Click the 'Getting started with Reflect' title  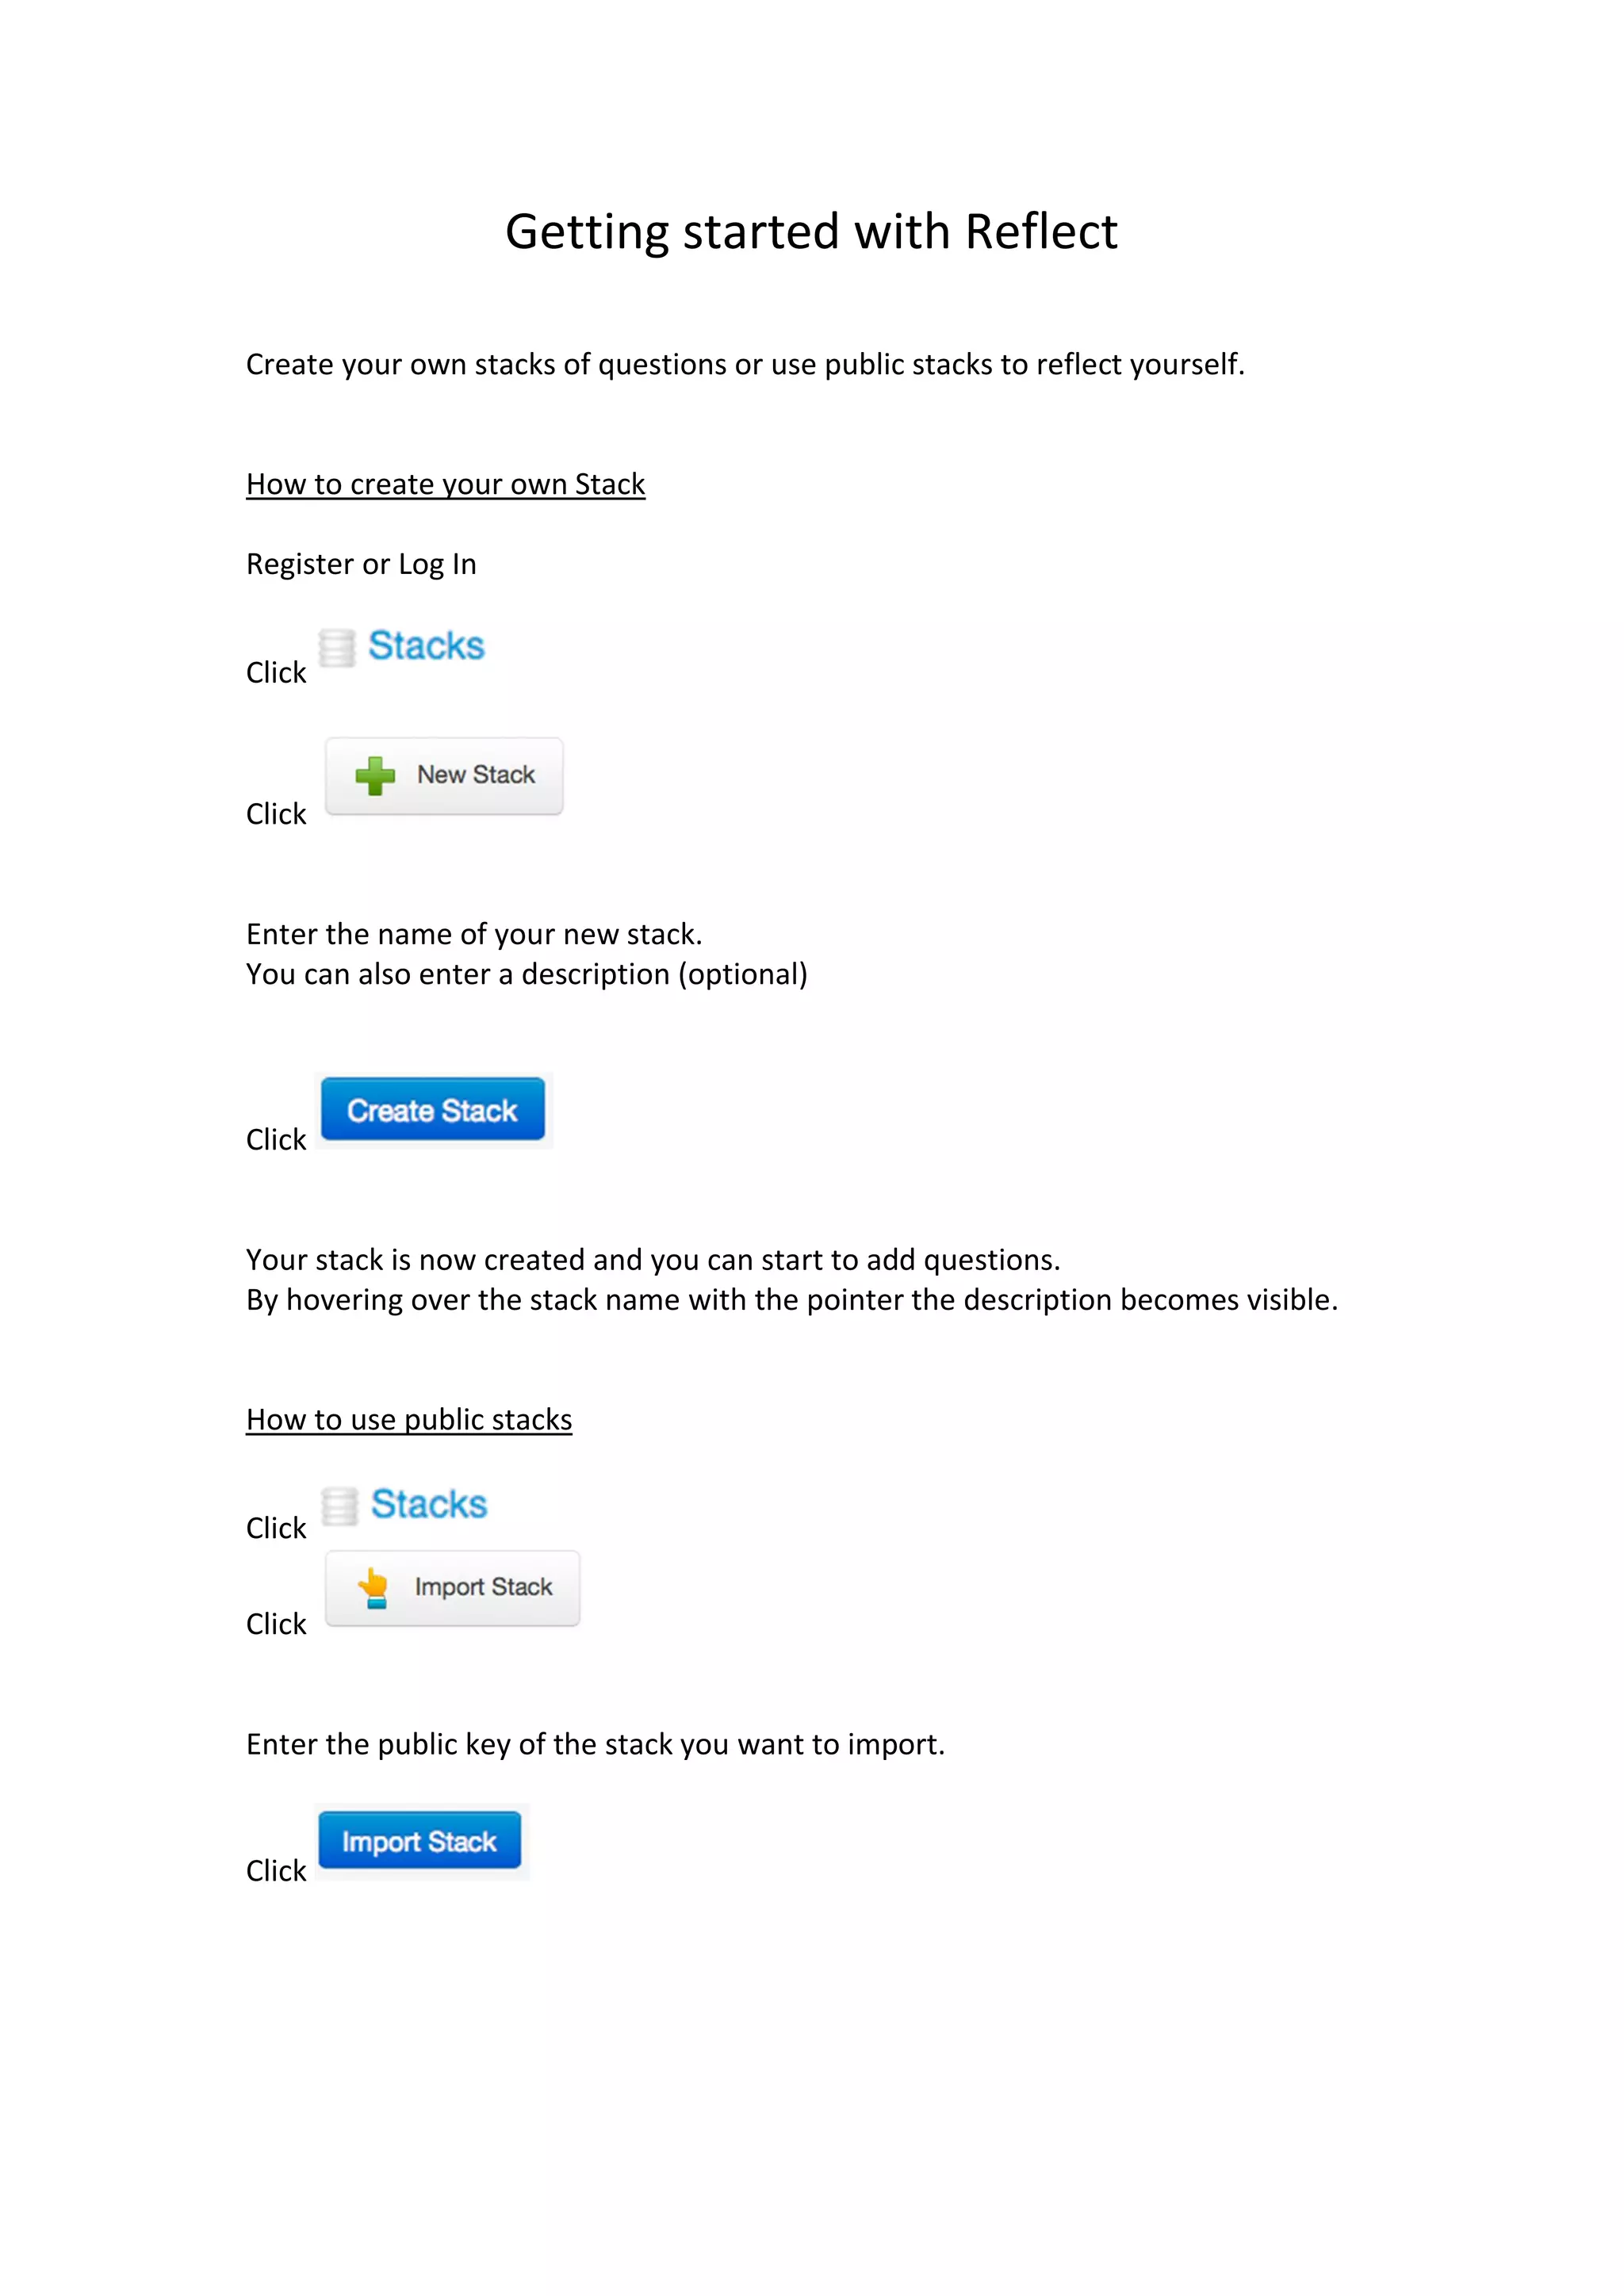tap(811, 232)
